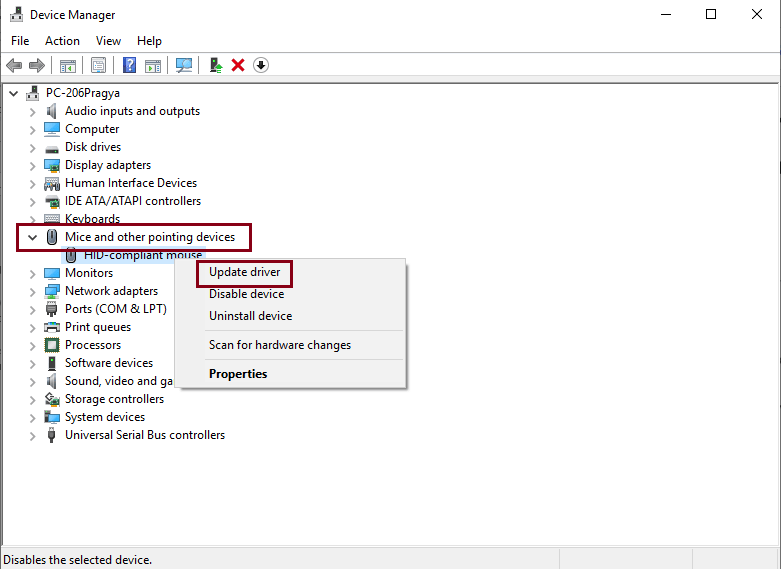Image resolution: width=781 pixels, height=569 pixels.
Task: Expand the System devices chevron
Action: point(32,418)
